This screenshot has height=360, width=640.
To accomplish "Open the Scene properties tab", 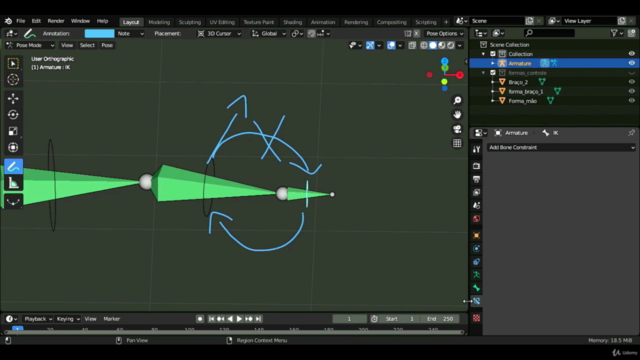I will click(476, 205).
